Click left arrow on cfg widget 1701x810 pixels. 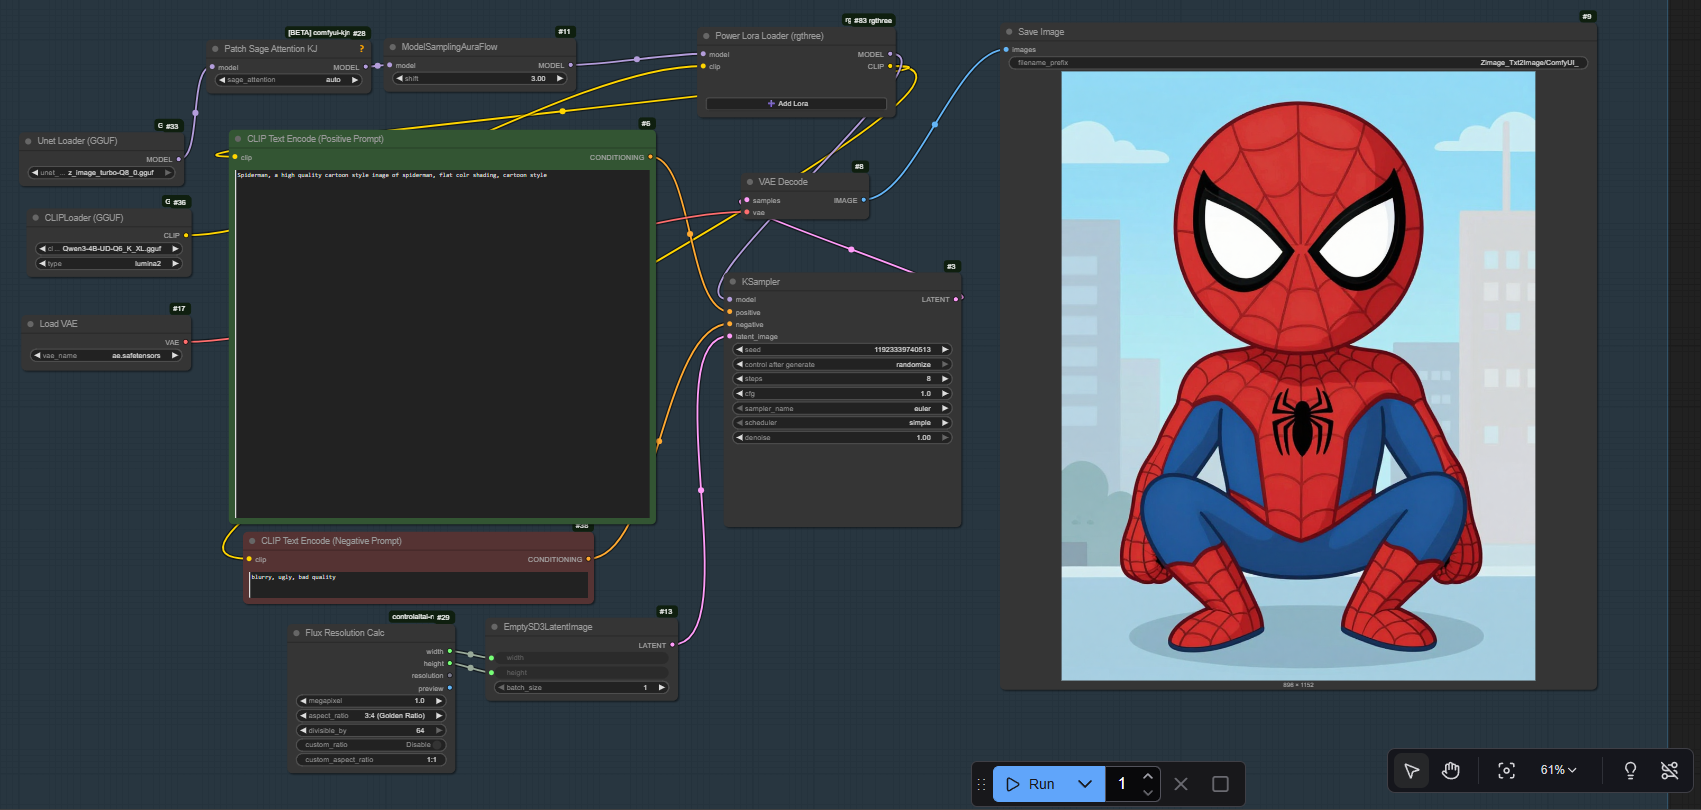[x=740, y=394]
